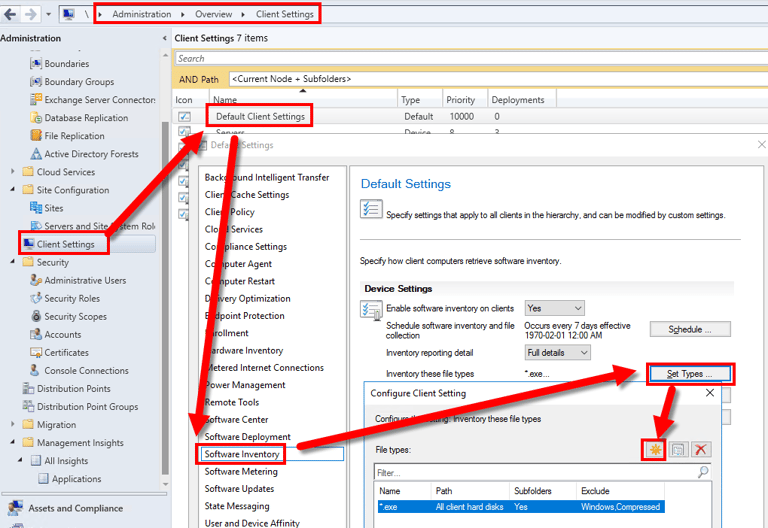
Task: Open the navigation history dropdown arrow
Action: pos(48,14)
